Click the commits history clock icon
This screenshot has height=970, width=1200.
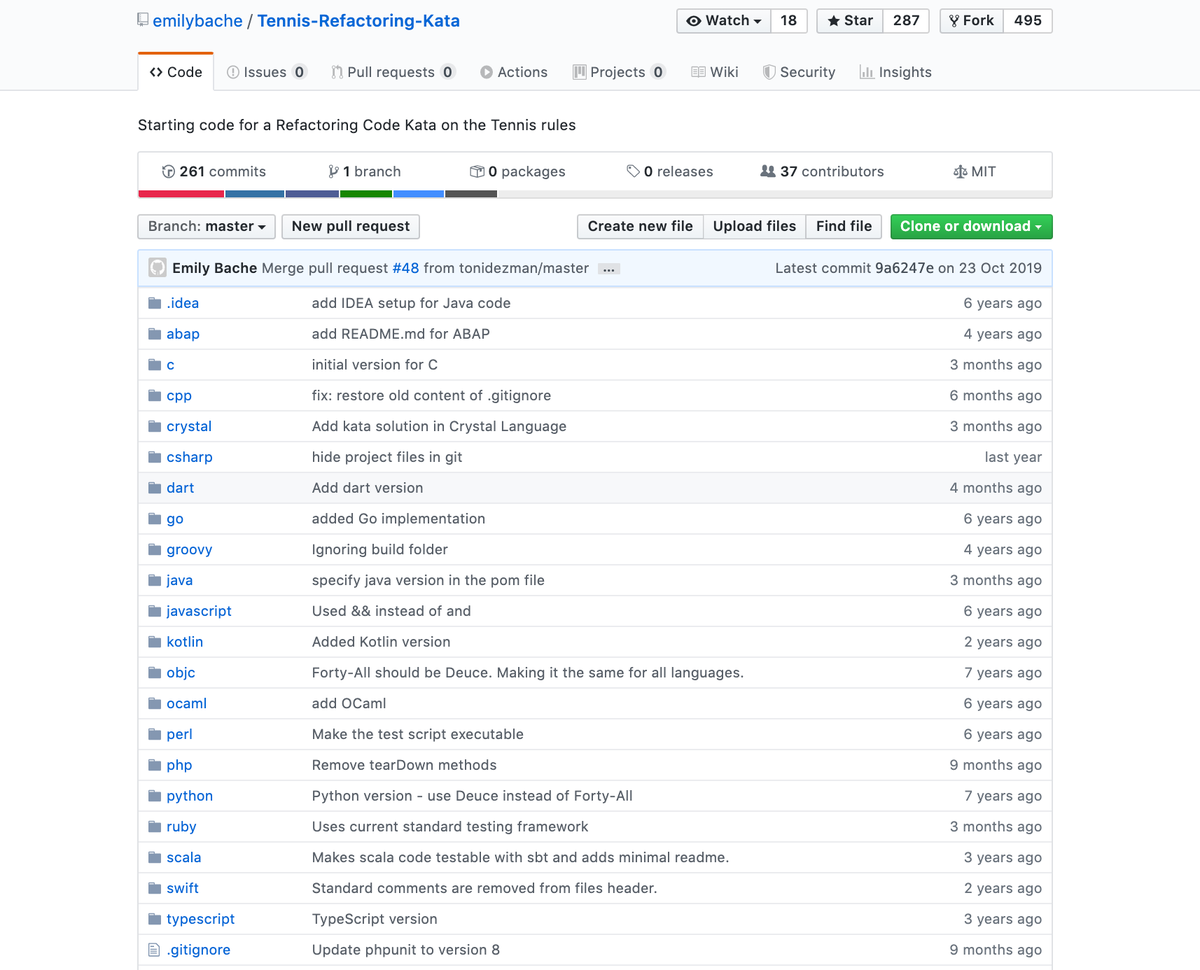point(168,172)
